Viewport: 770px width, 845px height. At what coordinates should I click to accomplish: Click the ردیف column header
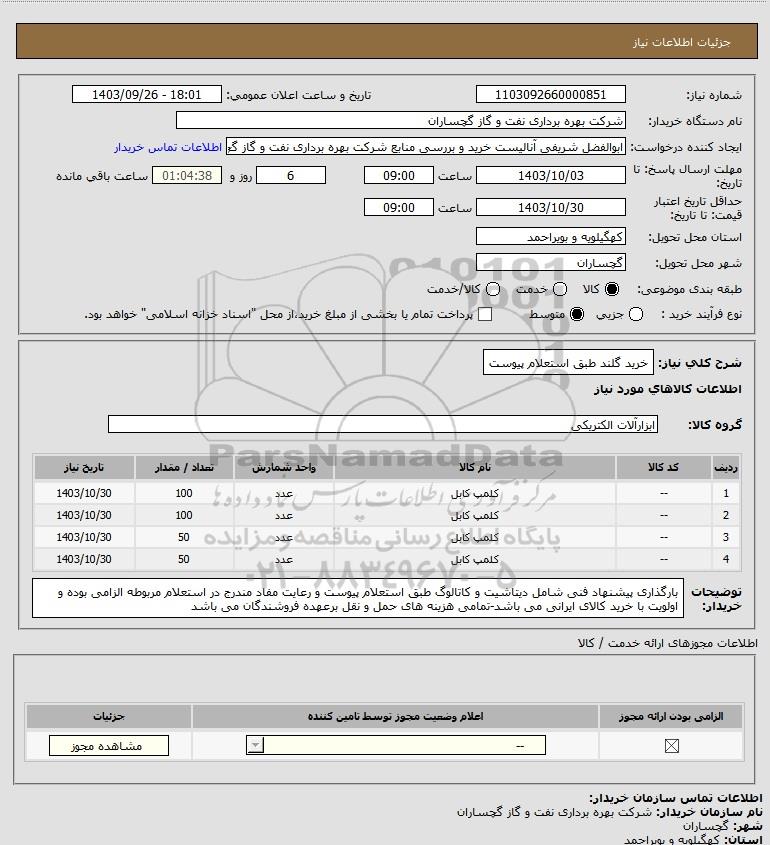726,467
